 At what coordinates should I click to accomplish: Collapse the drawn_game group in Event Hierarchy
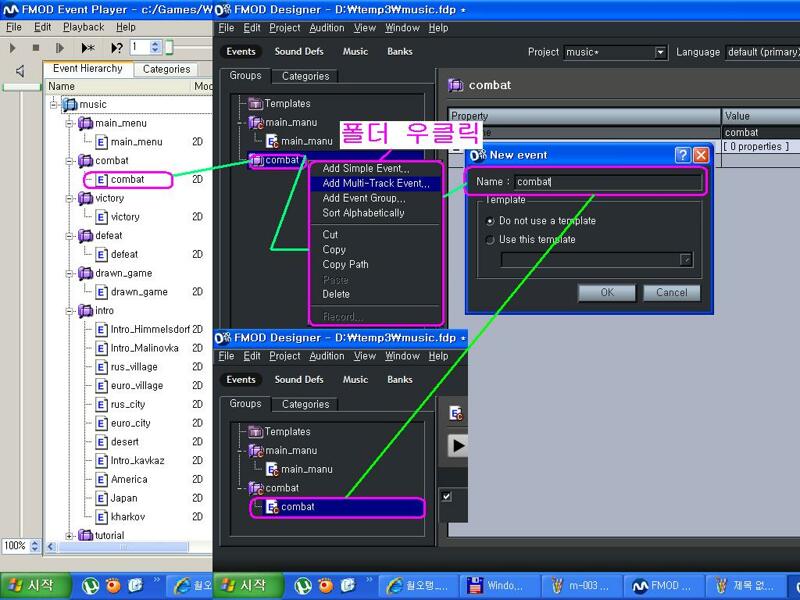tap(69, 273)
